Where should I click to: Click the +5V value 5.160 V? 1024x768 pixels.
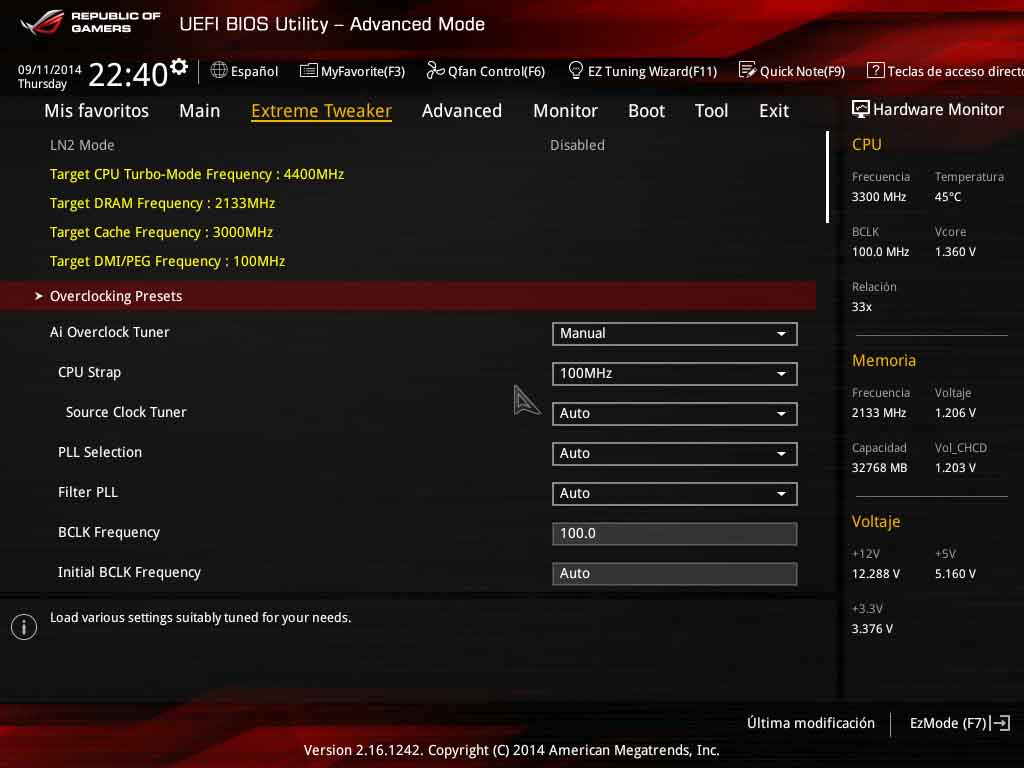click(955, 573)
